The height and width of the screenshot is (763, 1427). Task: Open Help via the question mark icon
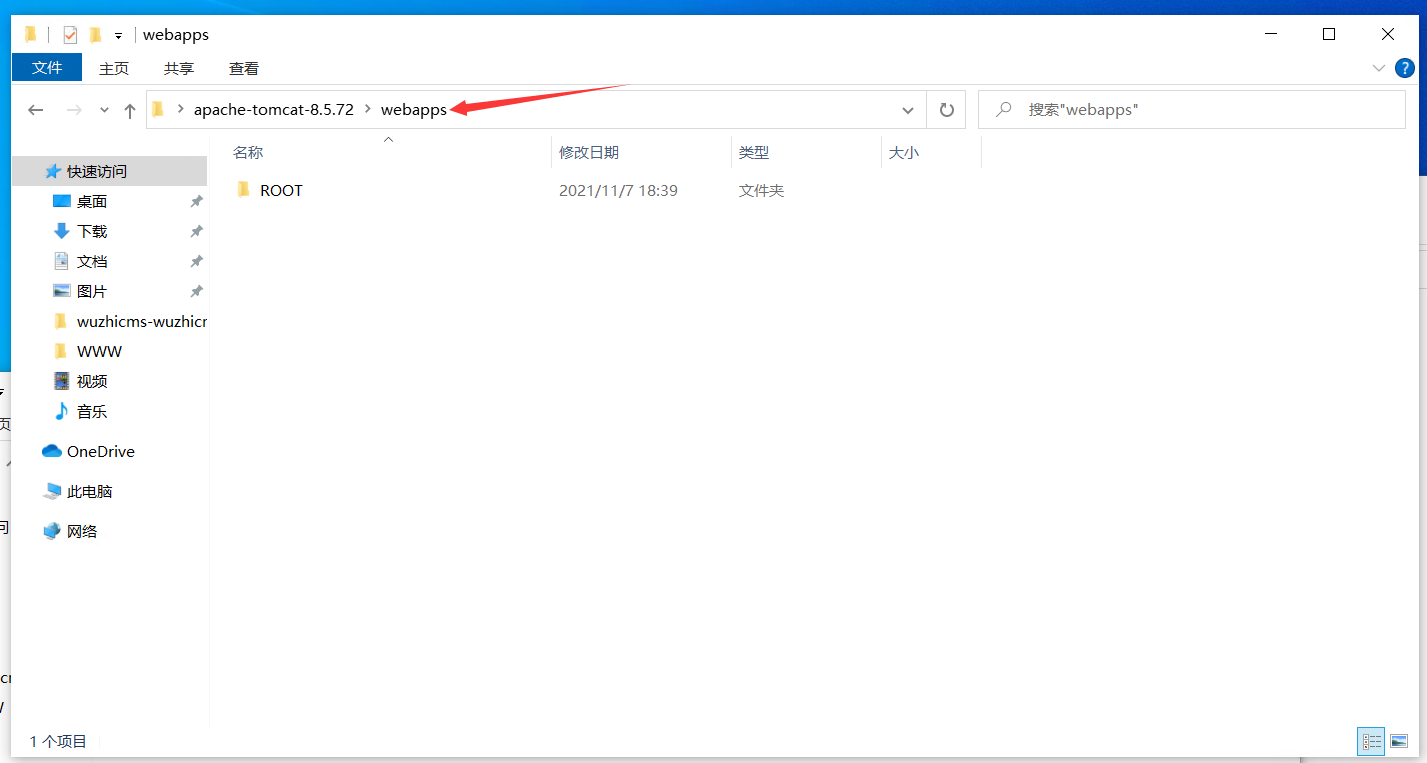pos(1405,68)
